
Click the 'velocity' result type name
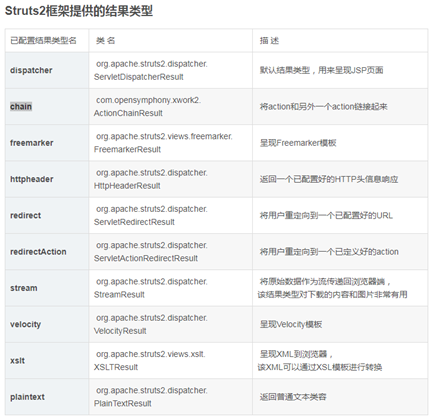25,325
